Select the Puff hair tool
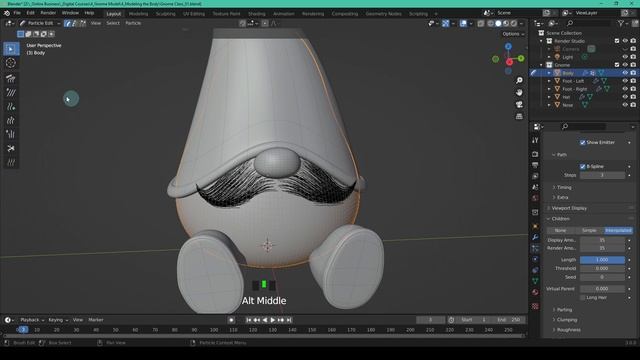640x360 pixels. click(x=11, y=134)
